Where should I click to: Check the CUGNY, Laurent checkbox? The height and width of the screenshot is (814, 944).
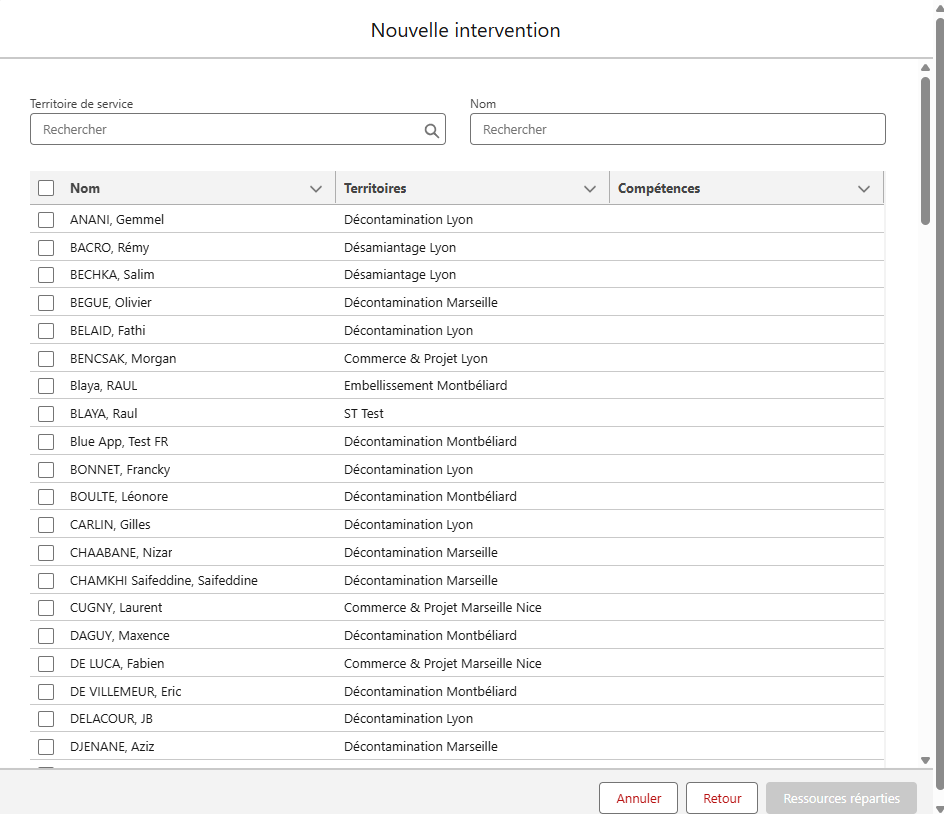[x=46, y=608]
